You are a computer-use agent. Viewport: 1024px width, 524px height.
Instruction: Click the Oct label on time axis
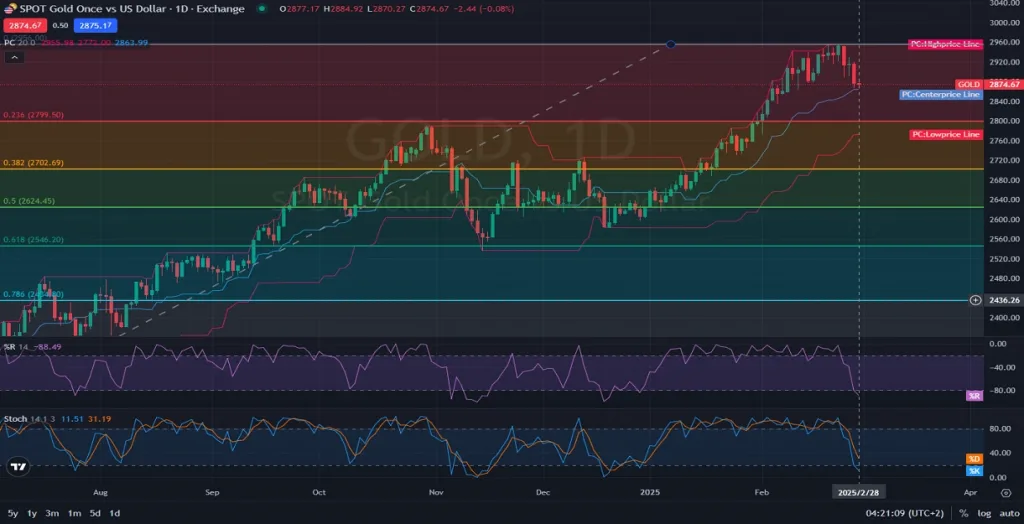(319, 491)
